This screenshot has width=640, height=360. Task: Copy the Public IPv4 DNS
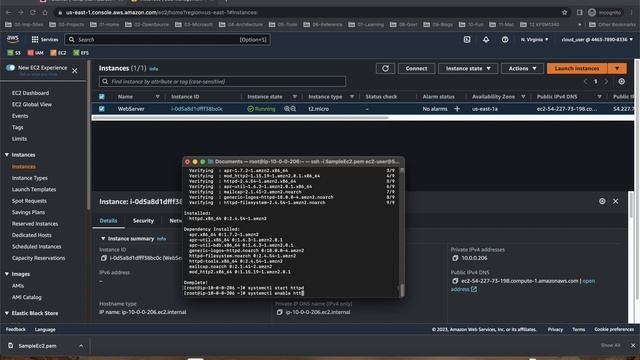[x=455, y=281]
